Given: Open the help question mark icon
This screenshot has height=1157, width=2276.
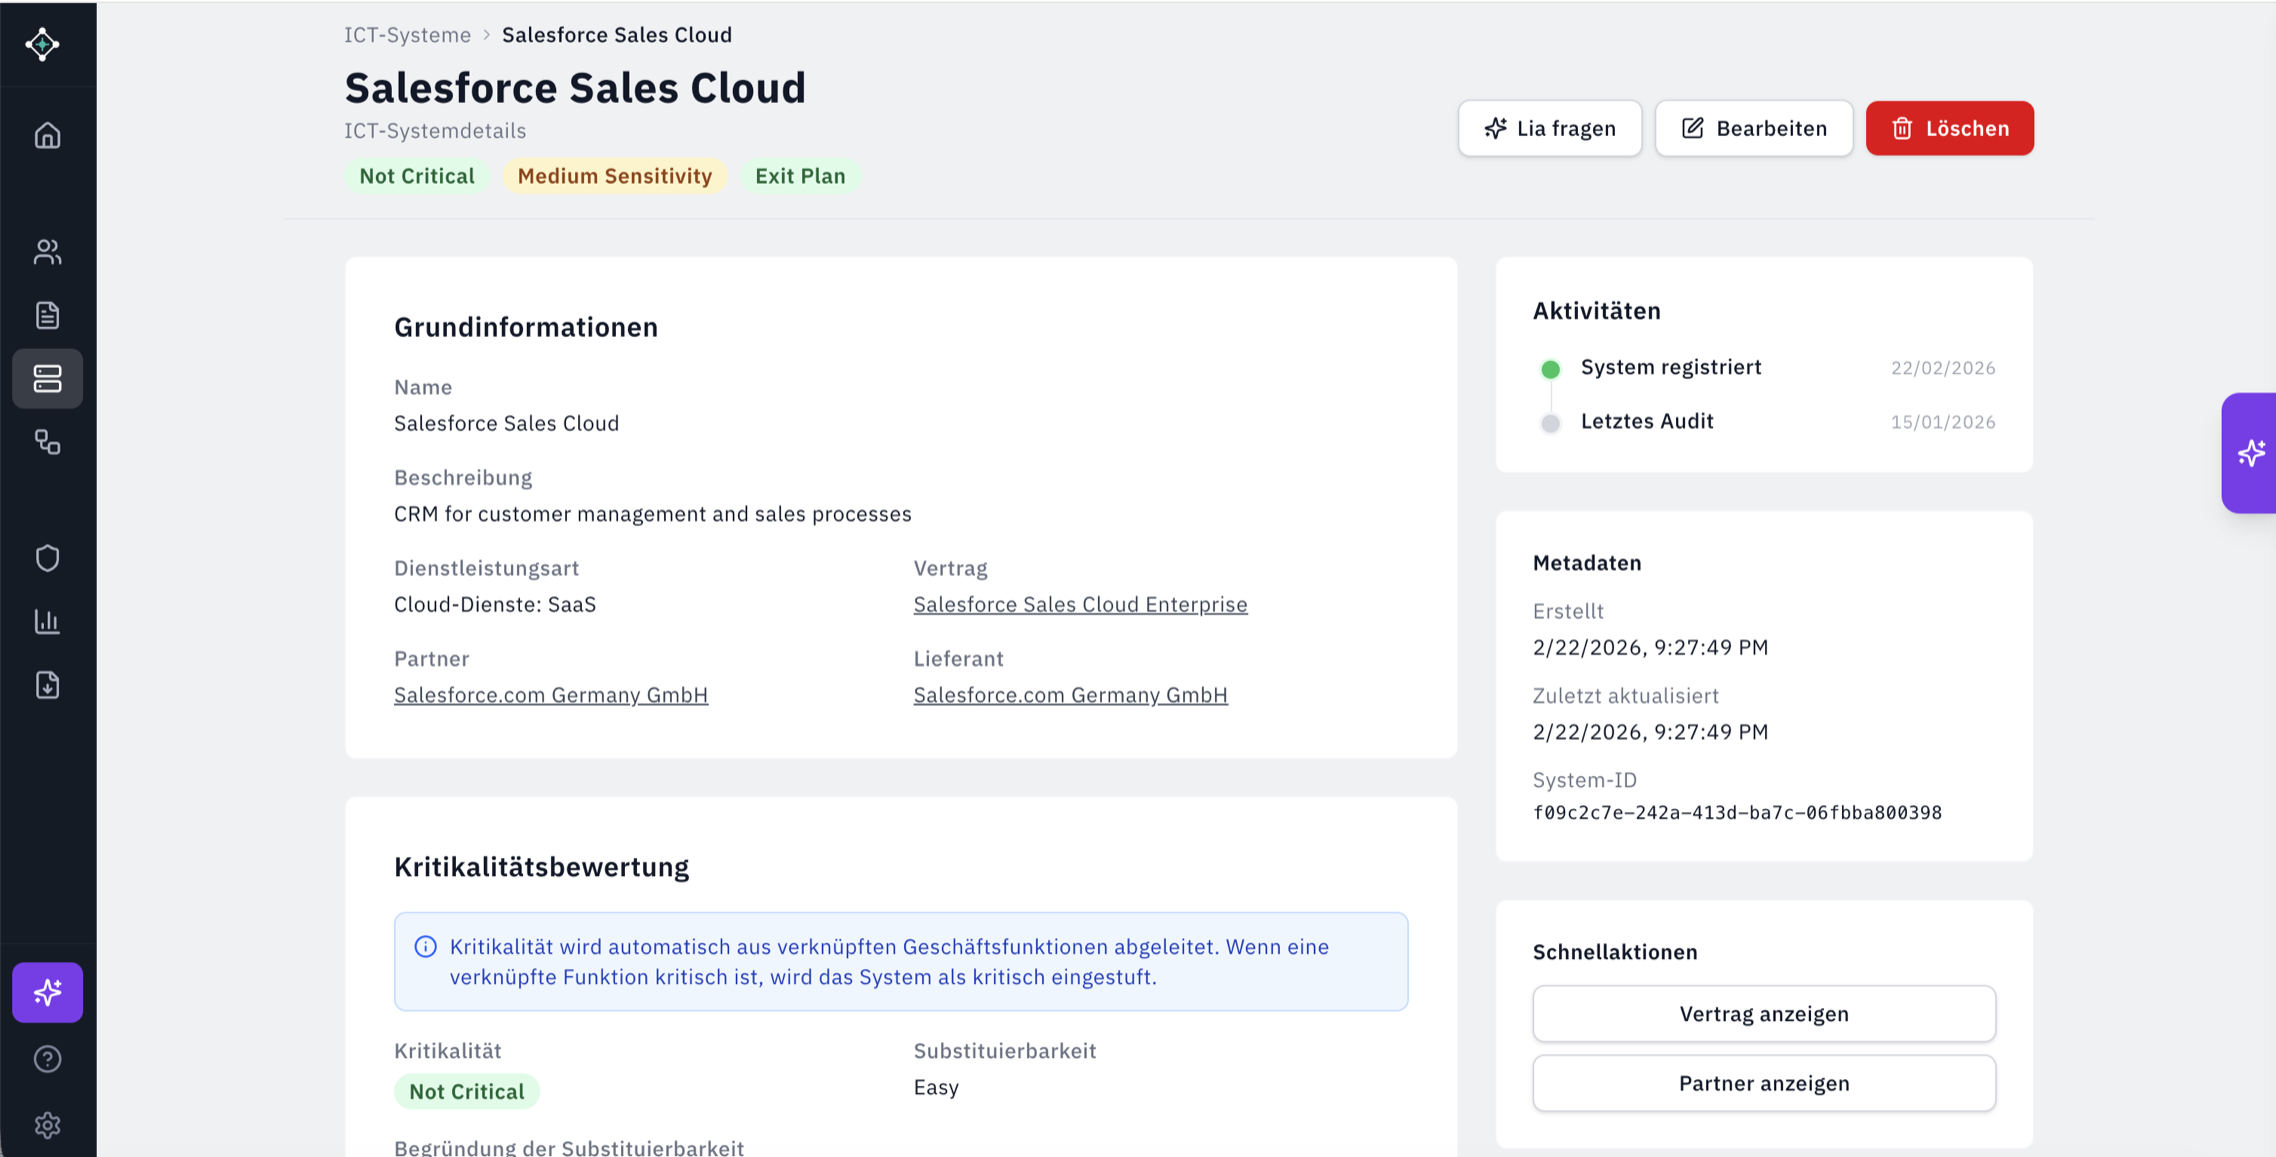Looking at the screenshot, I should [47, 1059].
